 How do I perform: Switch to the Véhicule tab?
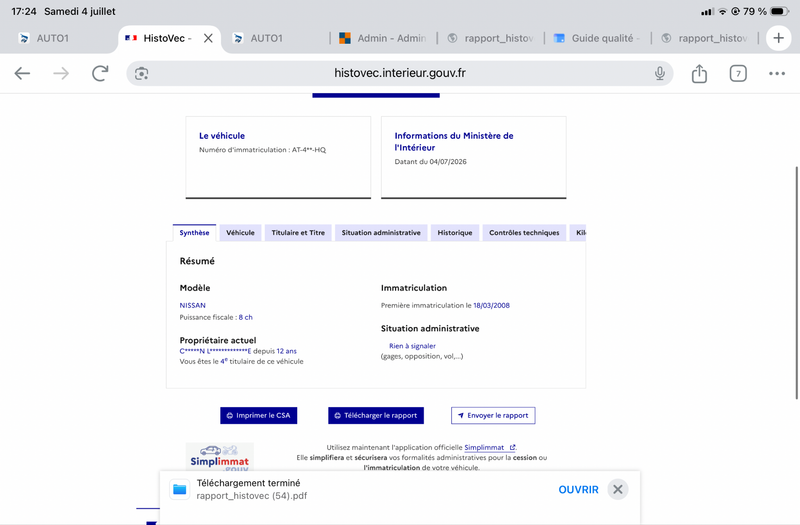pos(240,233)
